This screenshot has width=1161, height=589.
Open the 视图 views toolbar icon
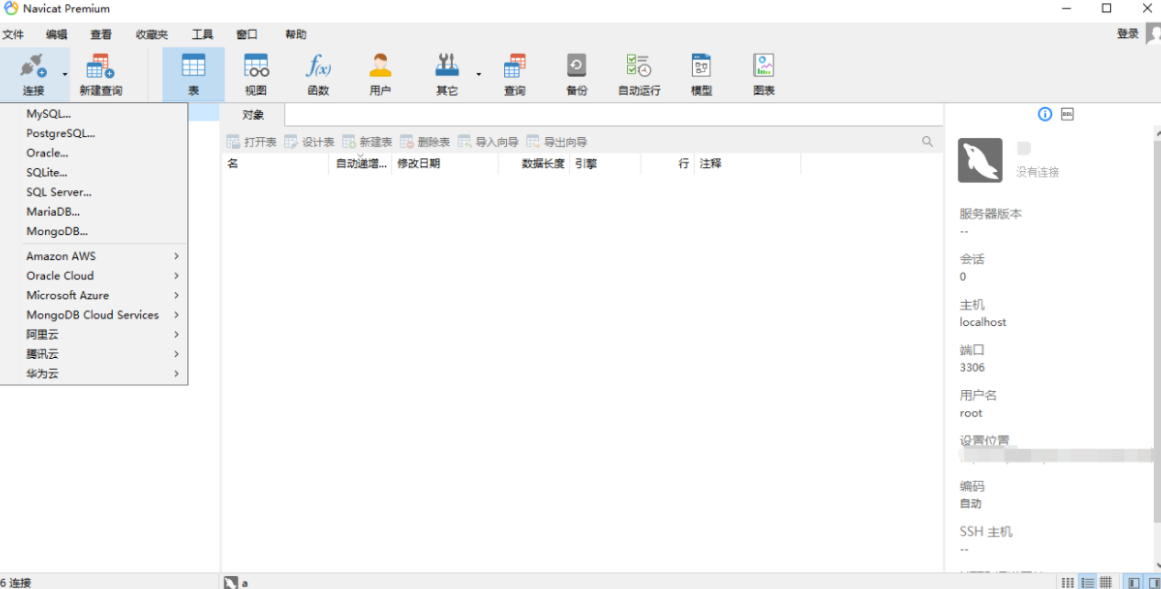(x=256, y=66)
